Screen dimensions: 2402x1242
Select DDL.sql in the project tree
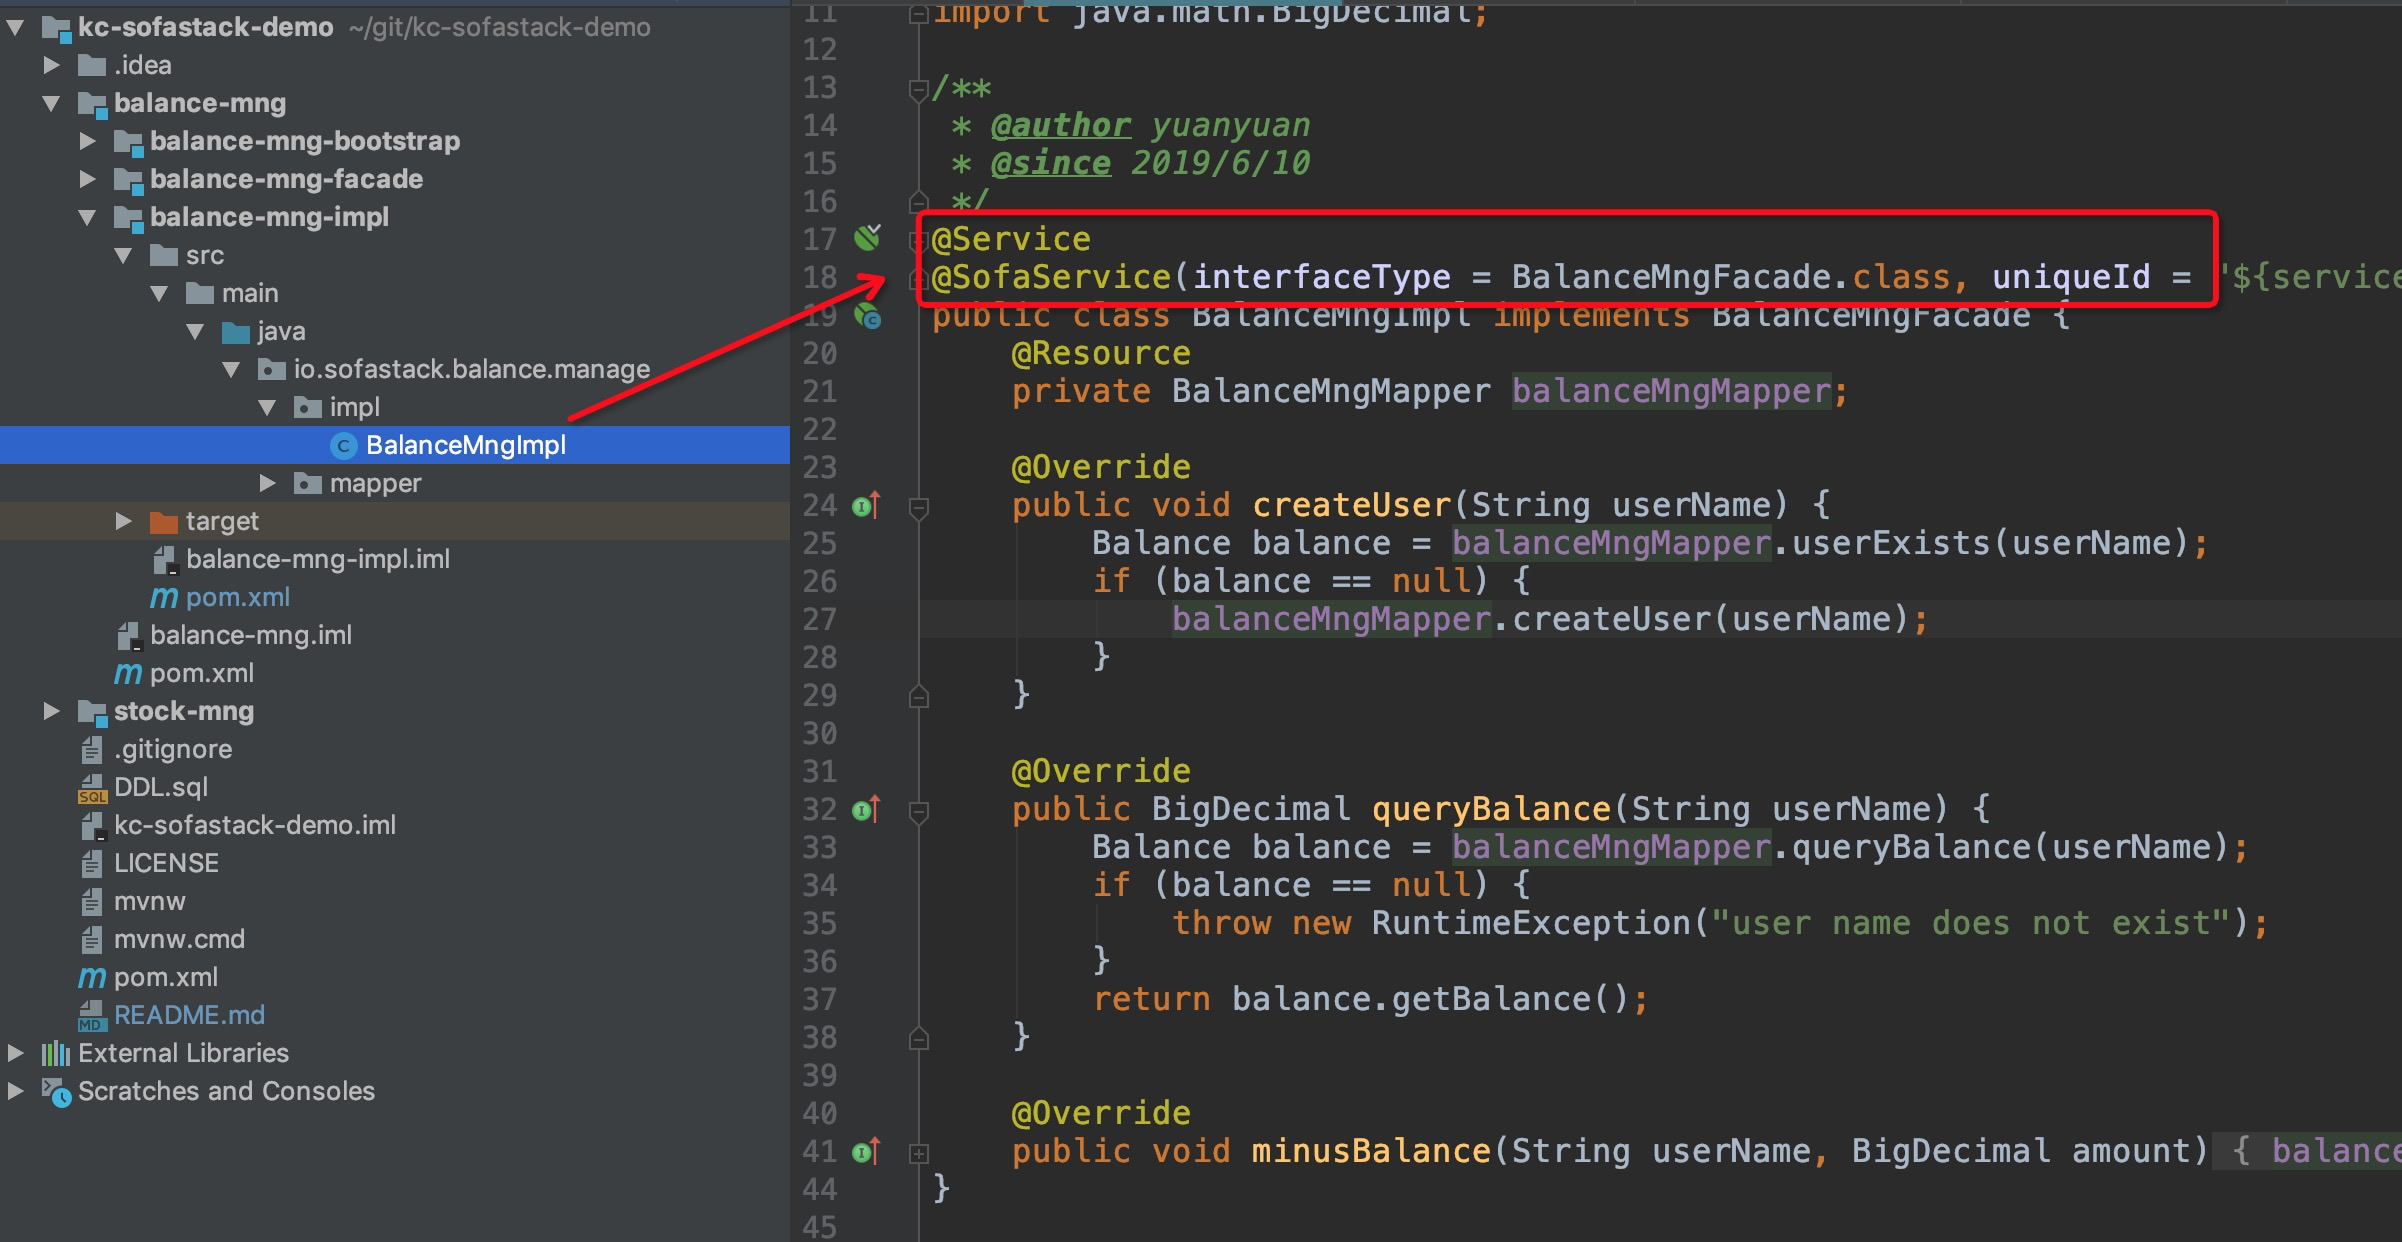161,787
